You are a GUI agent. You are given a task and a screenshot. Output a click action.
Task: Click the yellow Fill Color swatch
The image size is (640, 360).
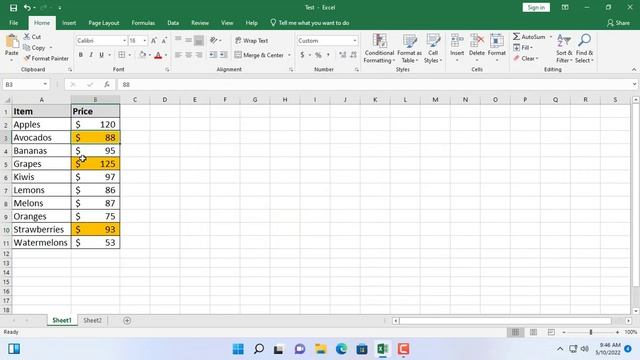[142, 55]
